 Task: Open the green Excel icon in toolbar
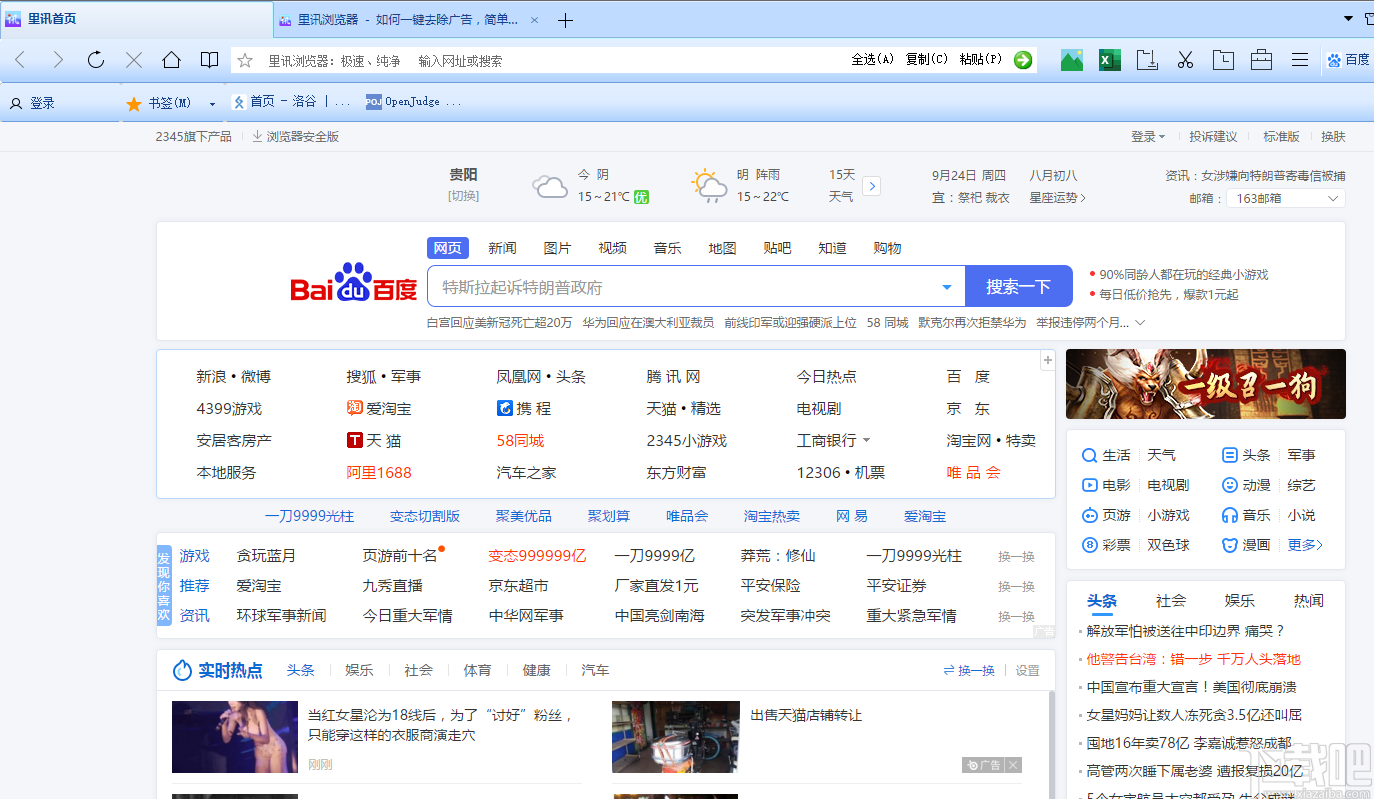(1110, 60)
